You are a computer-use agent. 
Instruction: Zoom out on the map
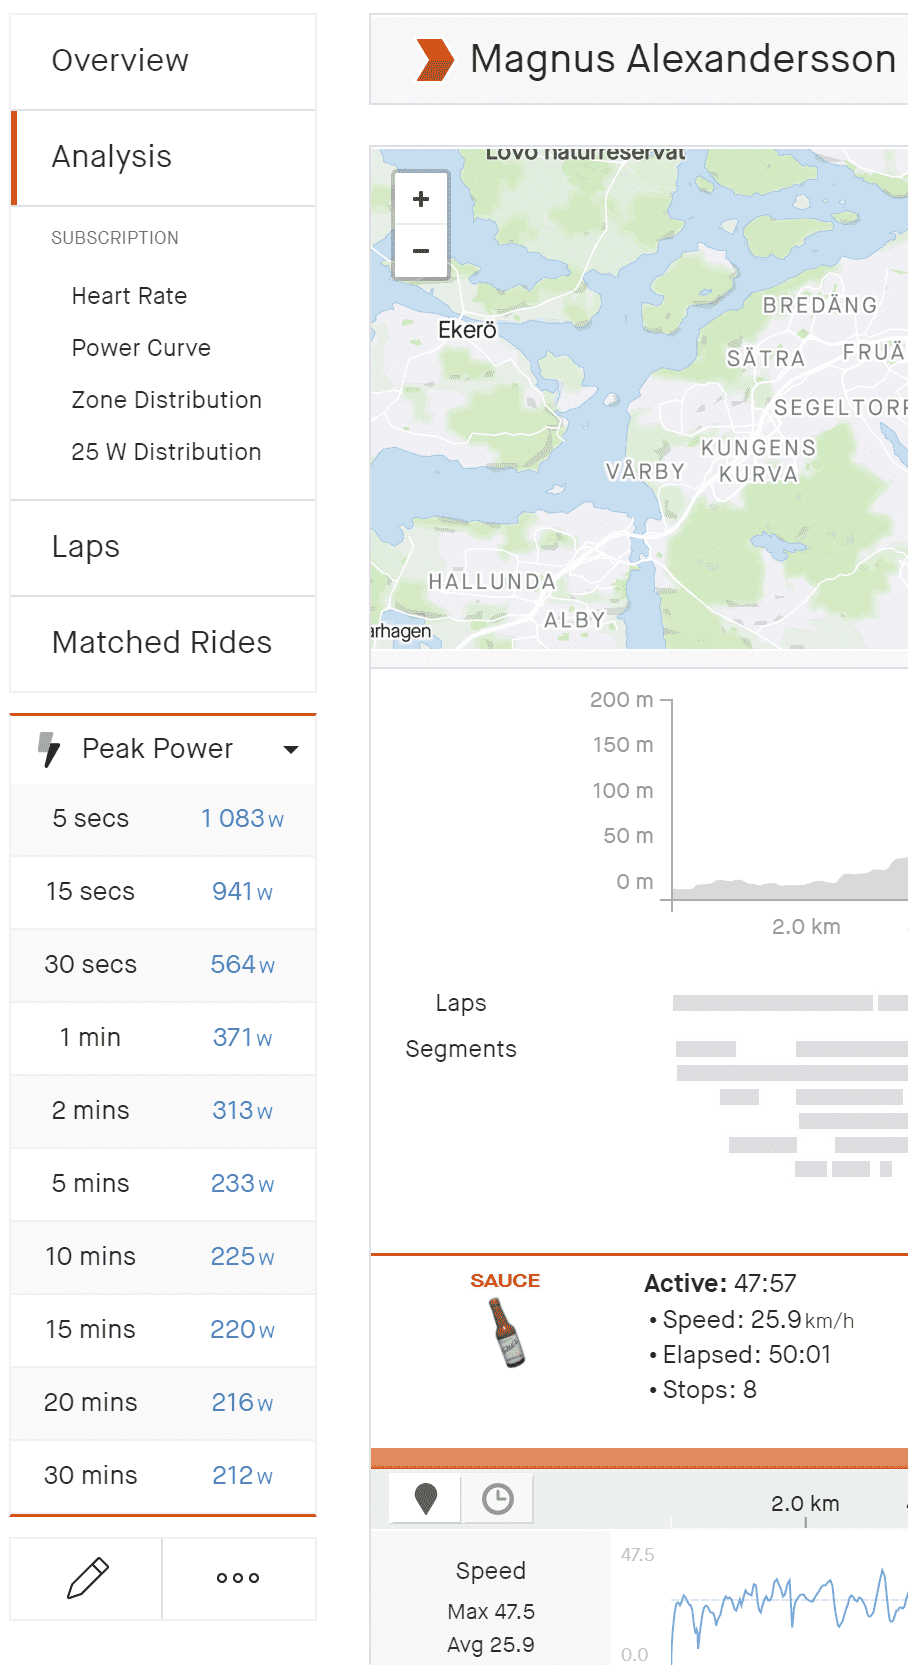pos(421,251)
